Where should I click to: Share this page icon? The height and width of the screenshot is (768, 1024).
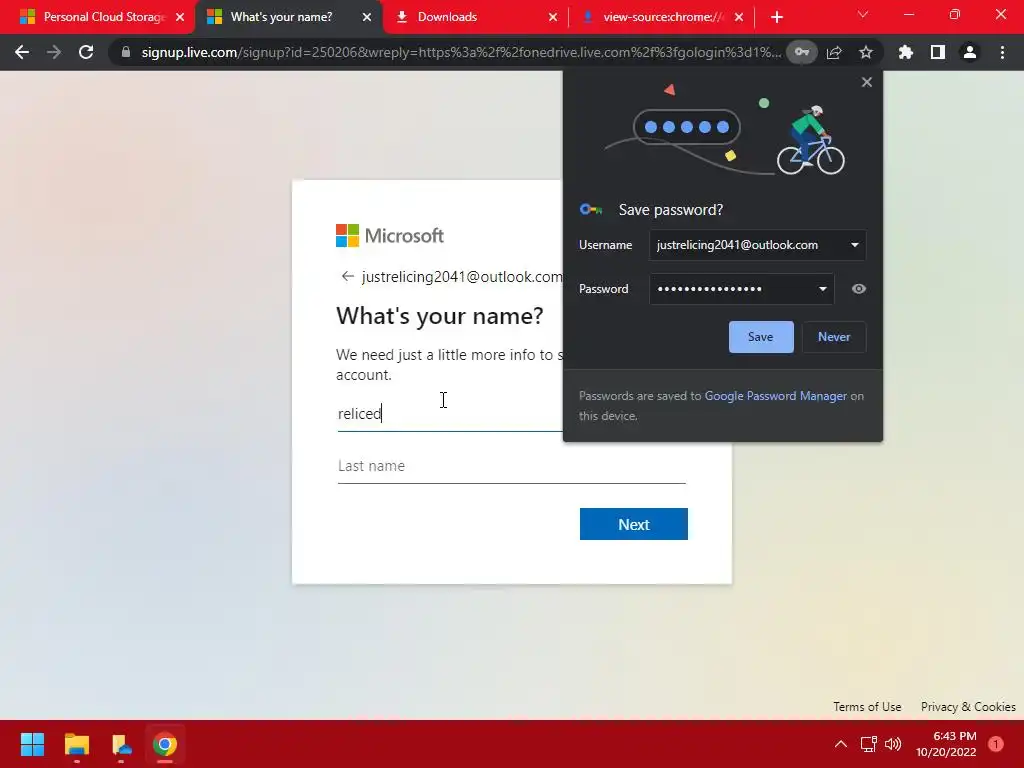(834, 52)
